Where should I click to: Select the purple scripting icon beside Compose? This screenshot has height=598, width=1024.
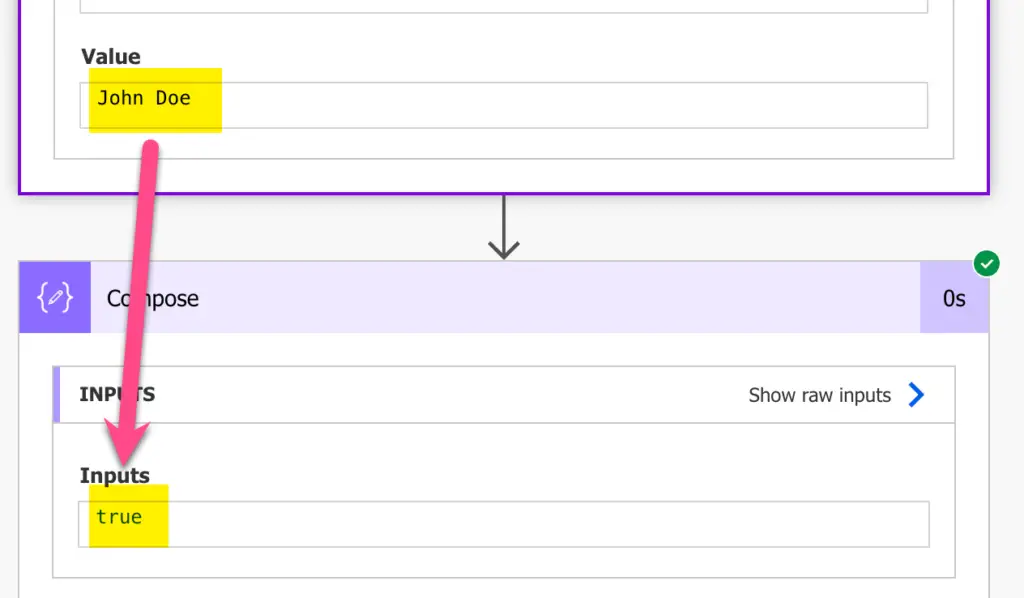coord(54,297)
